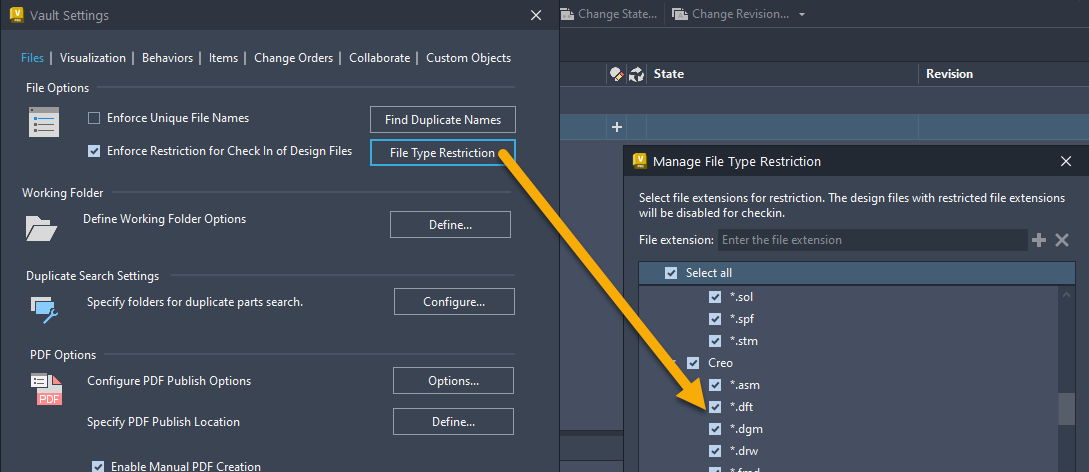
Task: Enable Enforce Unique File Names
Action: pyautogui.click(x=94, y=118)
